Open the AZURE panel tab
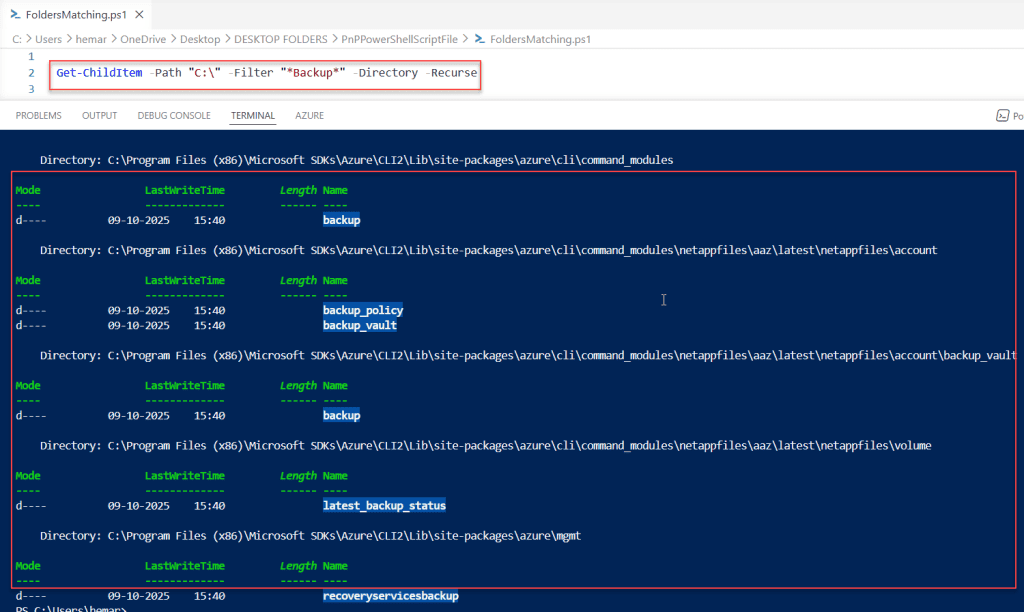1024x612 pixels. (x=310, y=116)
